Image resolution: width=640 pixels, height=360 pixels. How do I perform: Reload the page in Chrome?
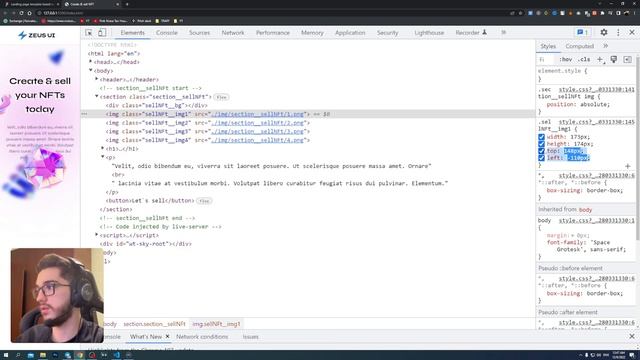point(21,13)
